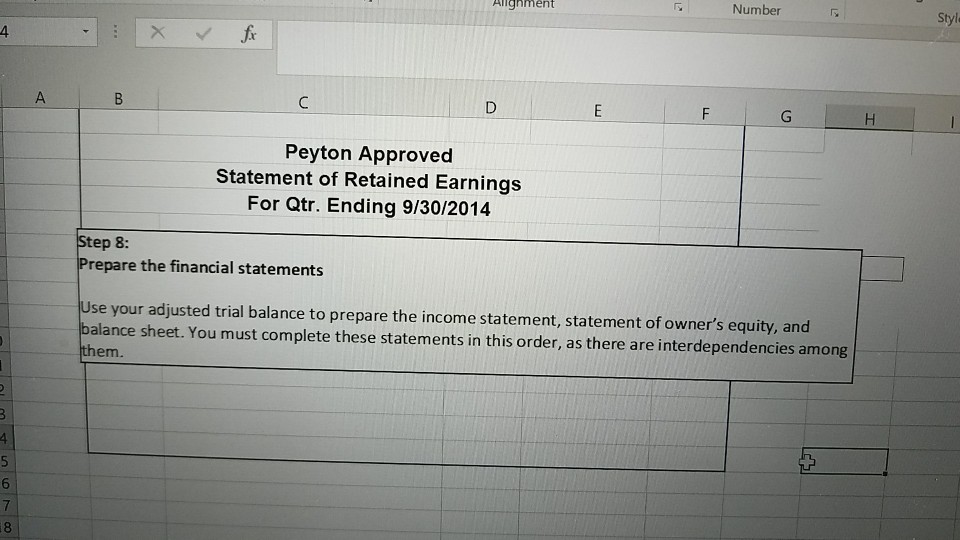Click the 'Use your adjusted trial balance' paragraph
960x540 pixels.
click(x=463, y=331)
